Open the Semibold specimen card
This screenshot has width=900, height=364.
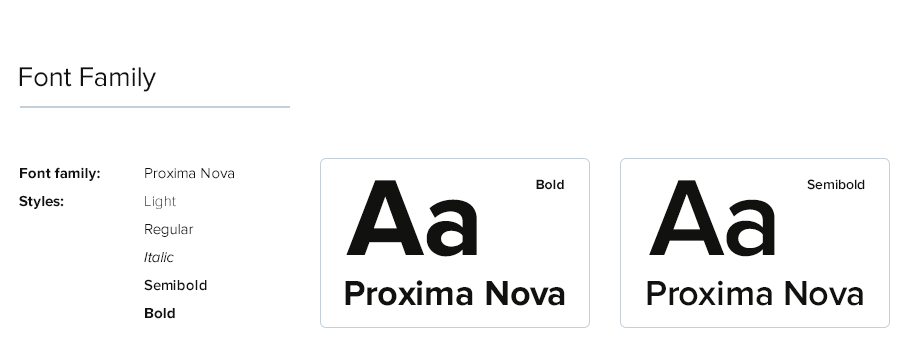[x=755, y=243]
